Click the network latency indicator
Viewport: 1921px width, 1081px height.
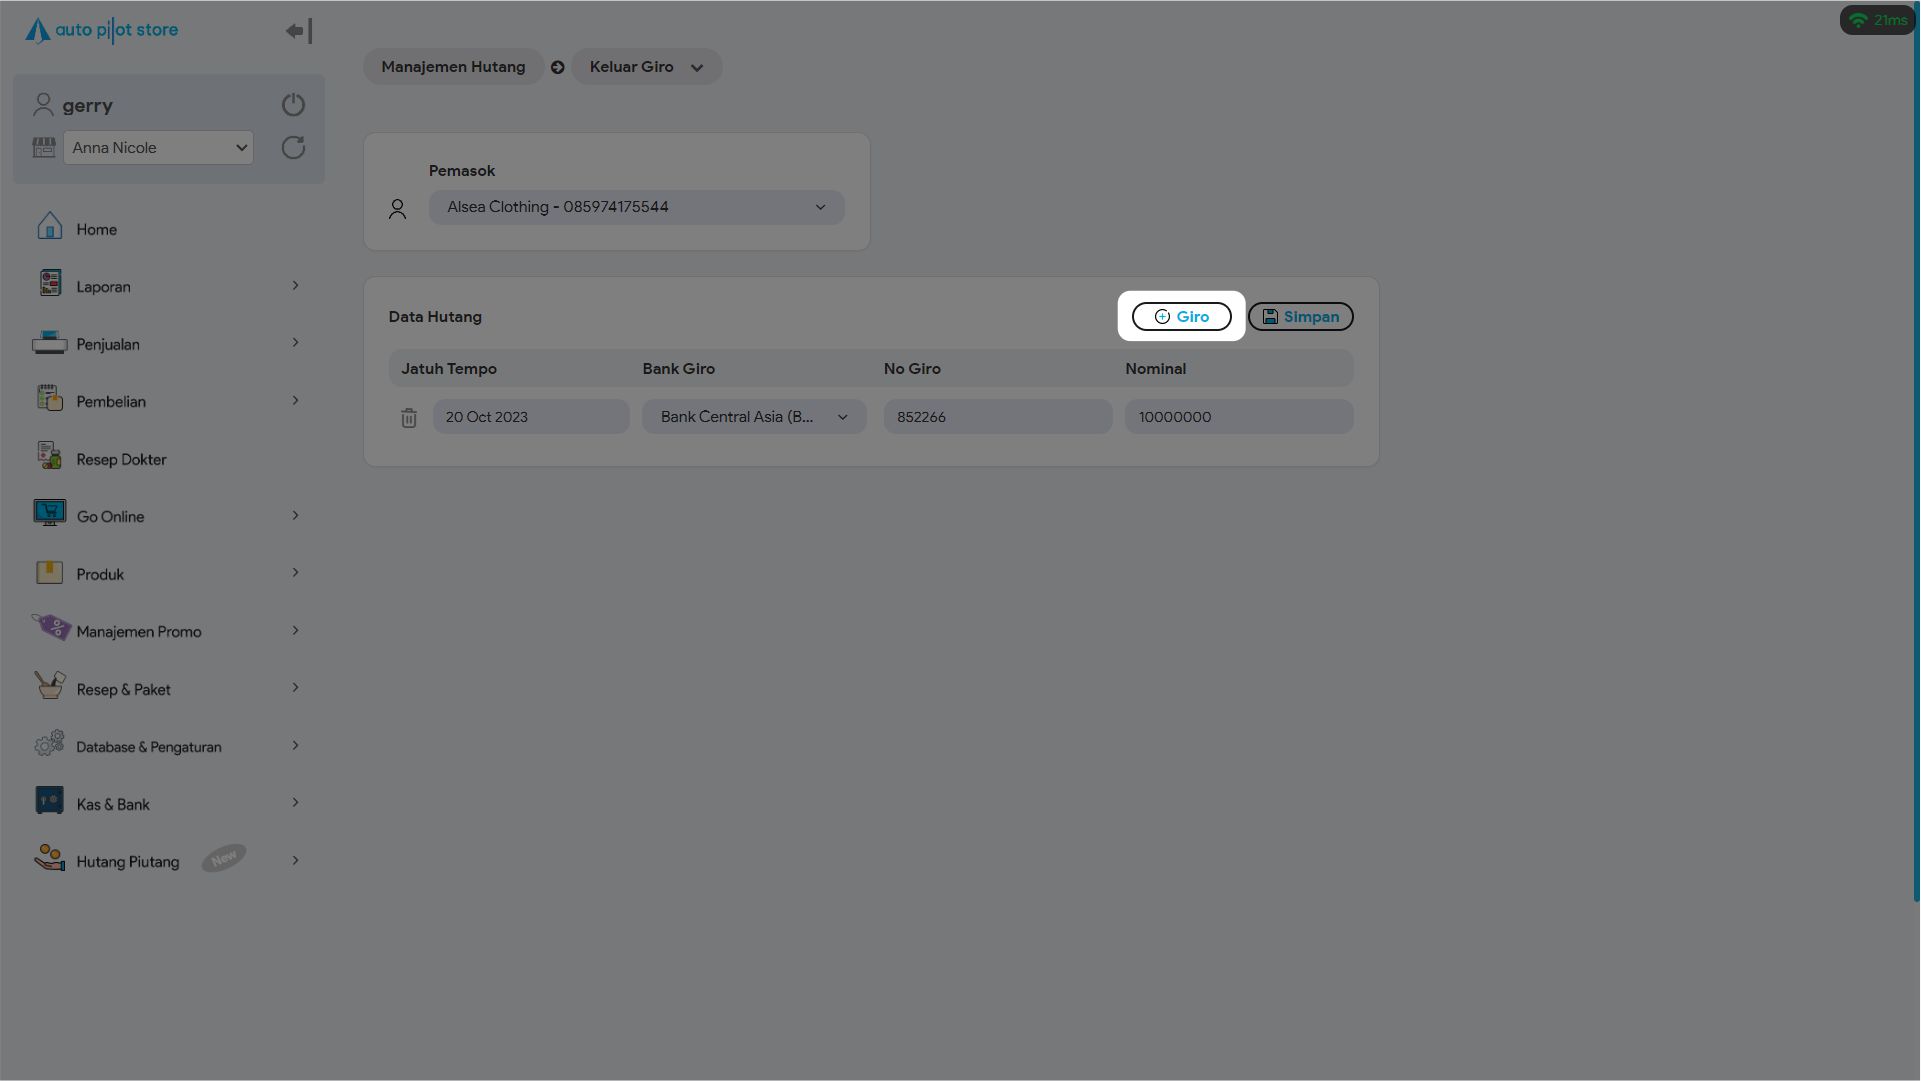coord(1877,20)
